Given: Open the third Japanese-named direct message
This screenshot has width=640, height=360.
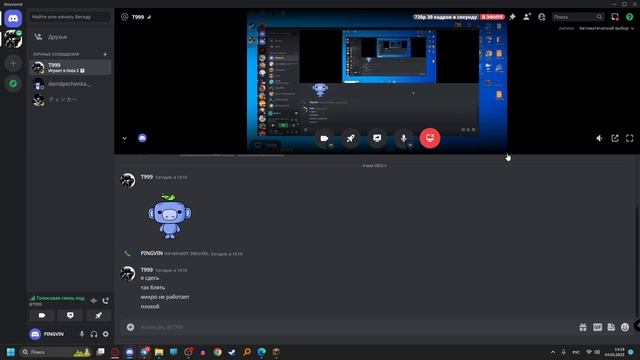Looking at the screenshot, I should click(x=70, y=100).
